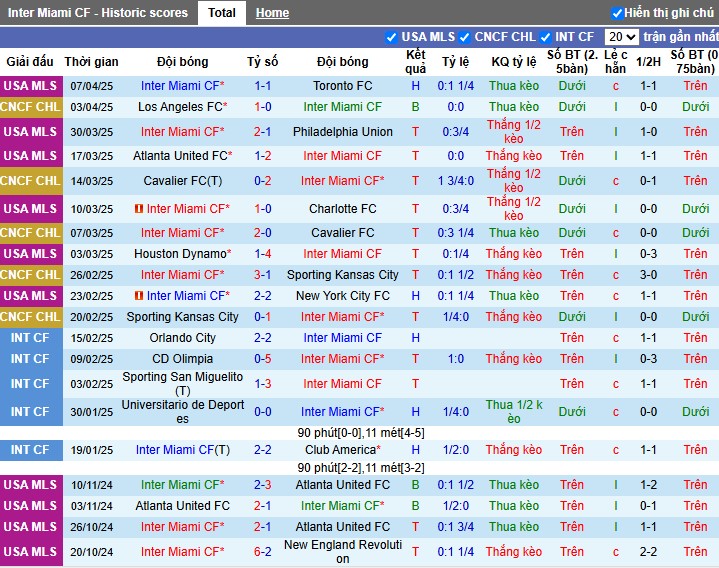Uncheck the INT CF filter checkbox

pyautogui.click(x=546, y=37)
